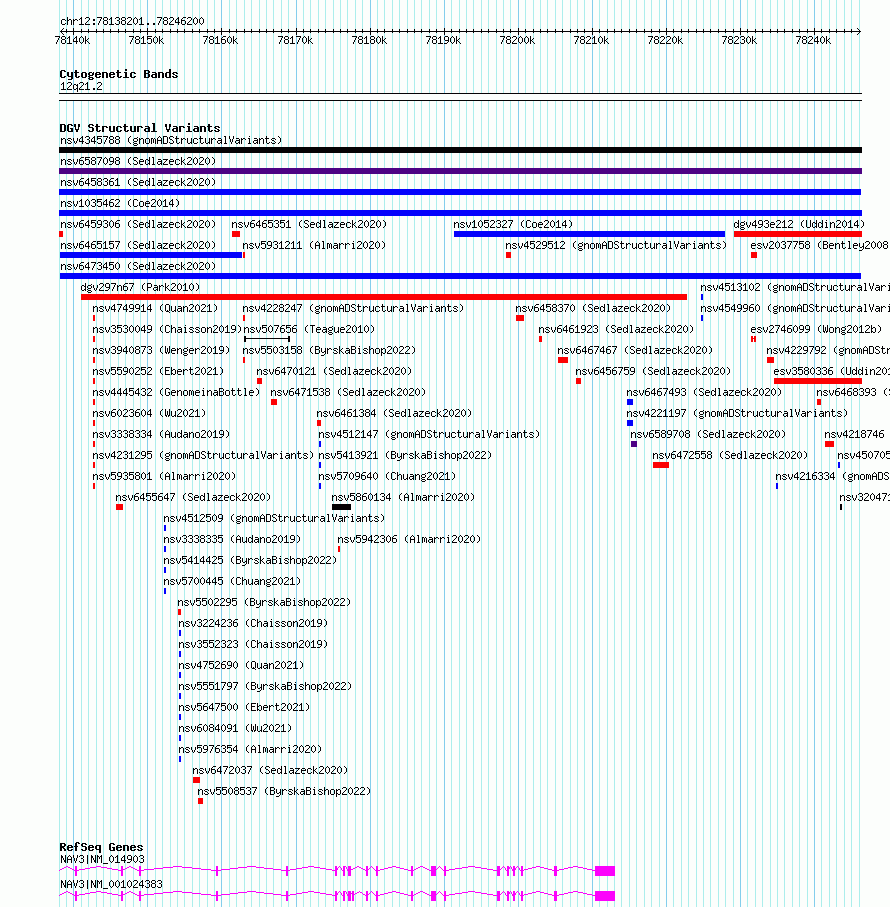Click the chr12:78138201..78246200 region label
890x907 pixels.
pyautogui.click(x=132, y=21)
